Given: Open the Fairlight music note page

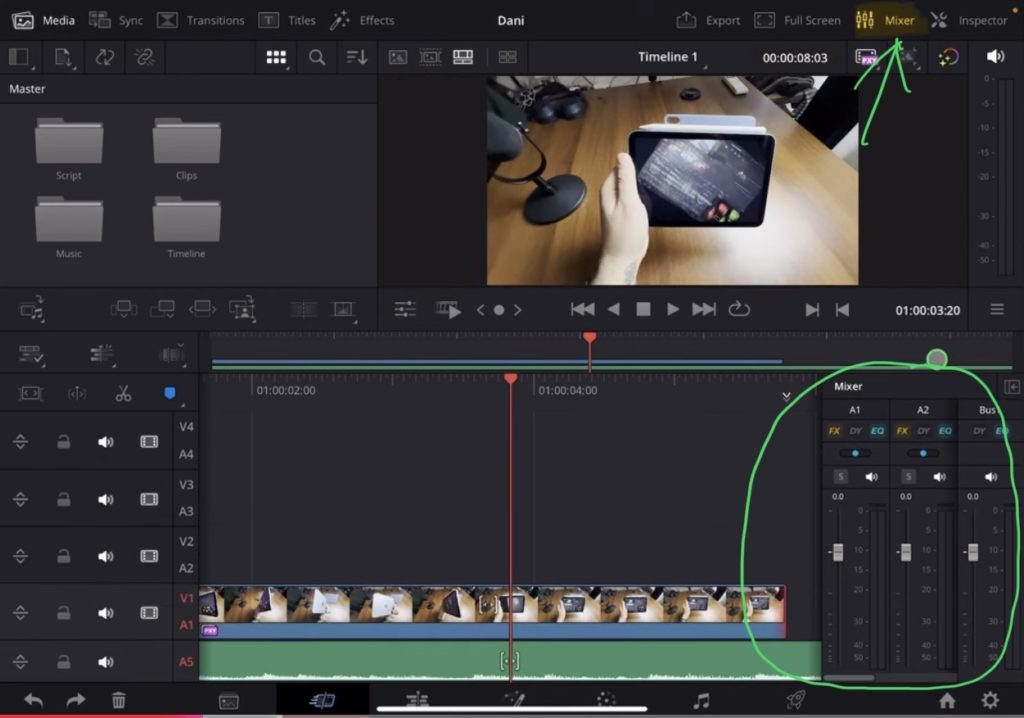Looking at the screenshot, I should coord(701,701).
